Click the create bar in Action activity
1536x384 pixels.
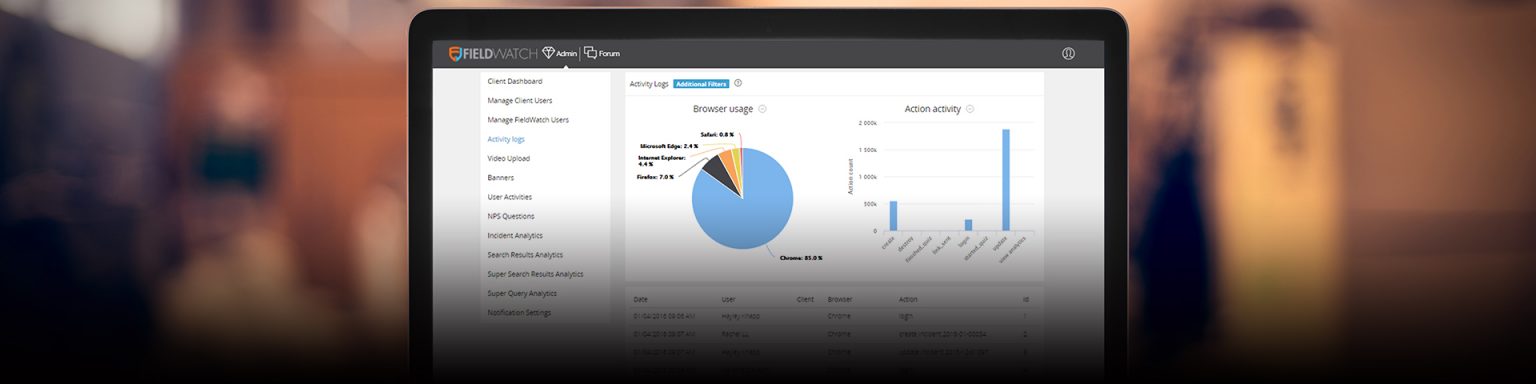(893, 216)
